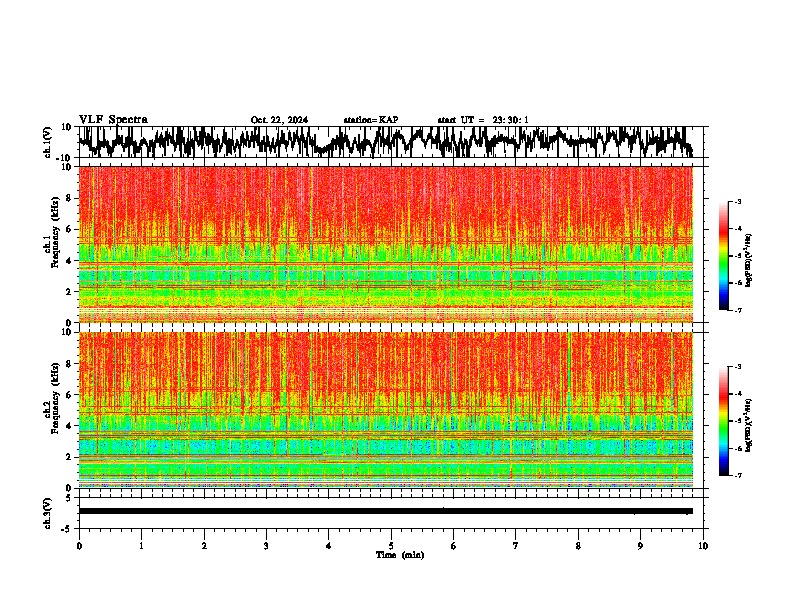Click the ch.1 voltage waveform trace panel
792x612 pixels.
pos(390,142)
